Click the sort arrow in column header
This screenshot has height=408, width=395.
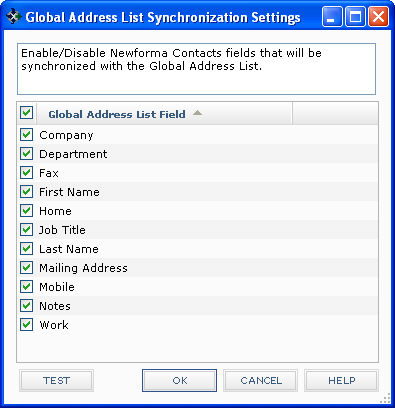197,113
